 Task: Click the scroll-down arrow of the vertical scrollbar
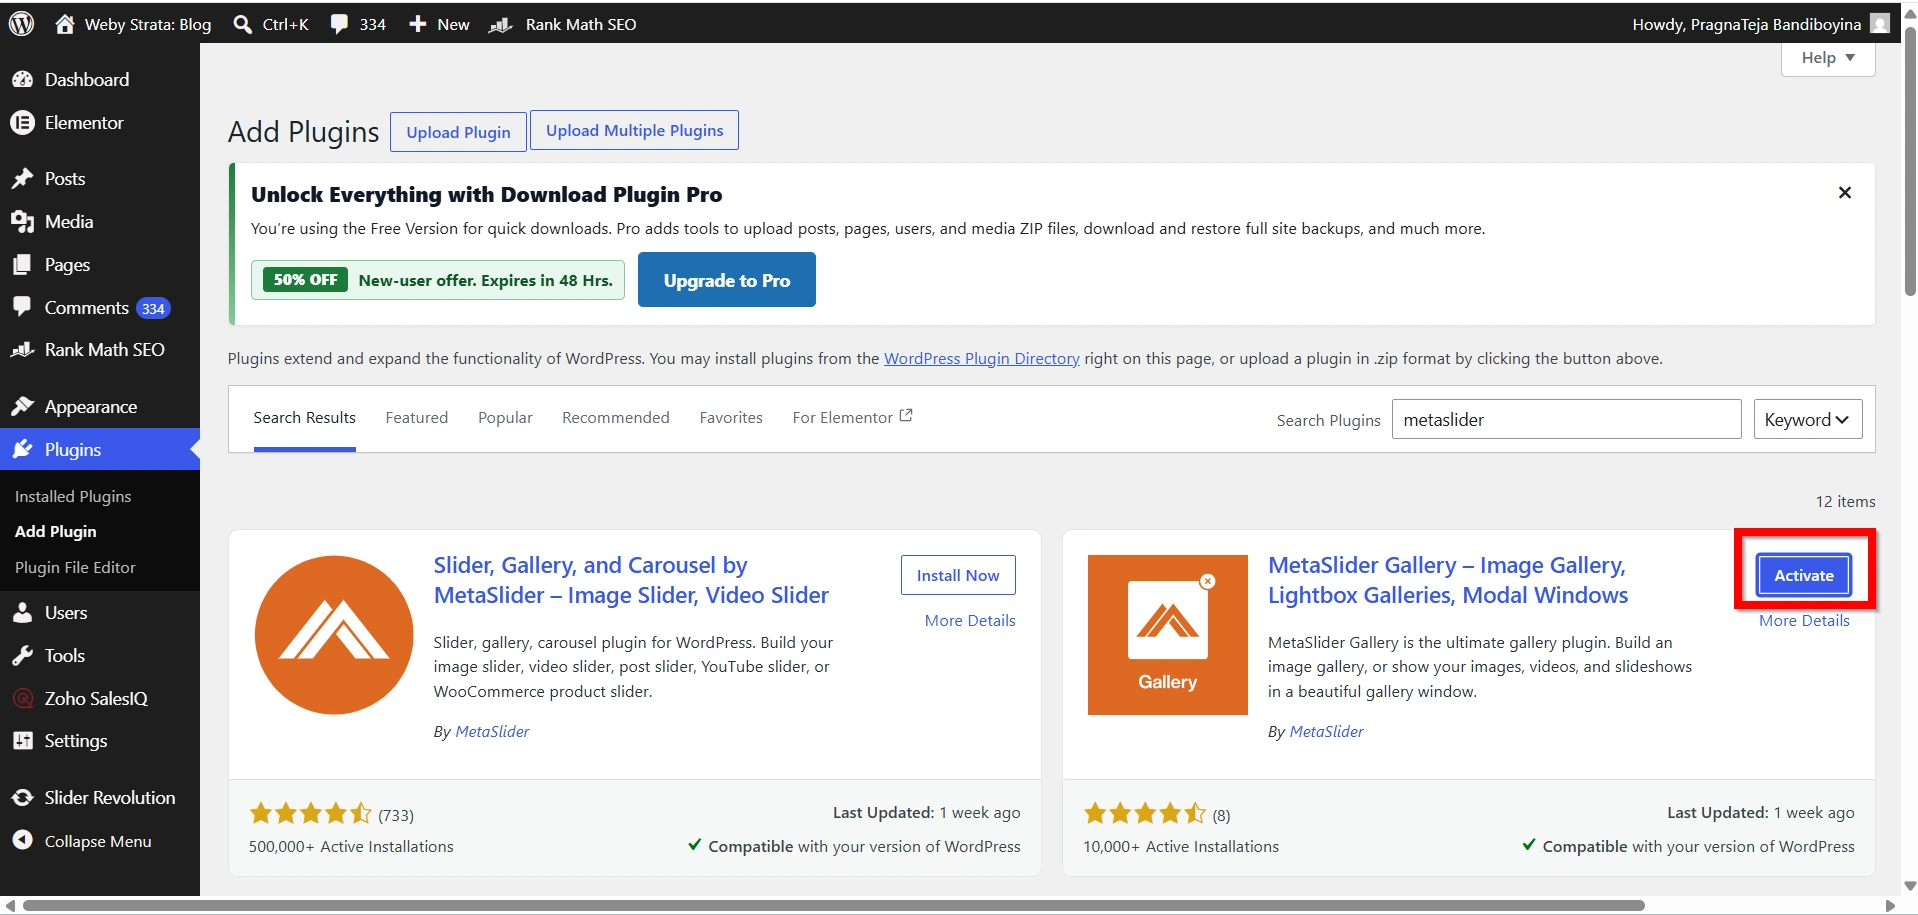click(x=1910, y=886)
